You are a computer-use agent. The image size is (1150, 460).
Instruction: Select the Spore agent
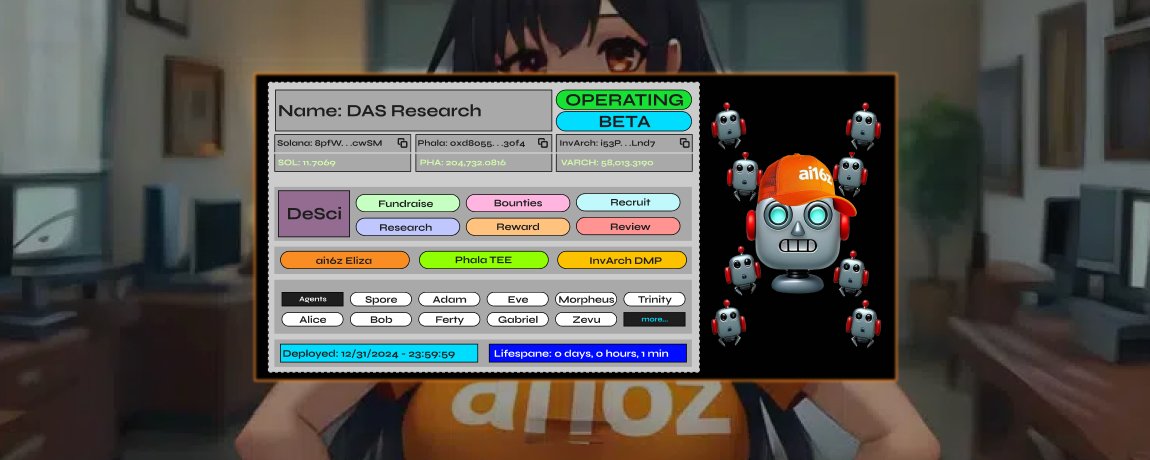click(381, 299)
